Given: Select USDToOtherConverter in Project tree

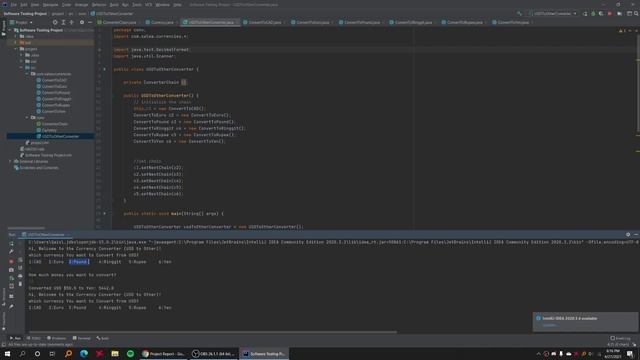Looking at the screenshot, I should [60, 136].
